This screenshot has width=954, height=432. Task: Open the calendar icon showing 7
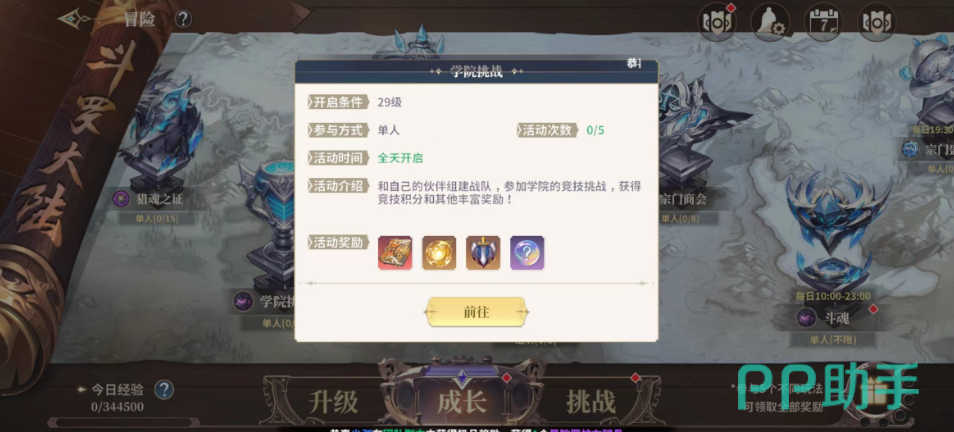pyautogui.click(x=823, y=23)
